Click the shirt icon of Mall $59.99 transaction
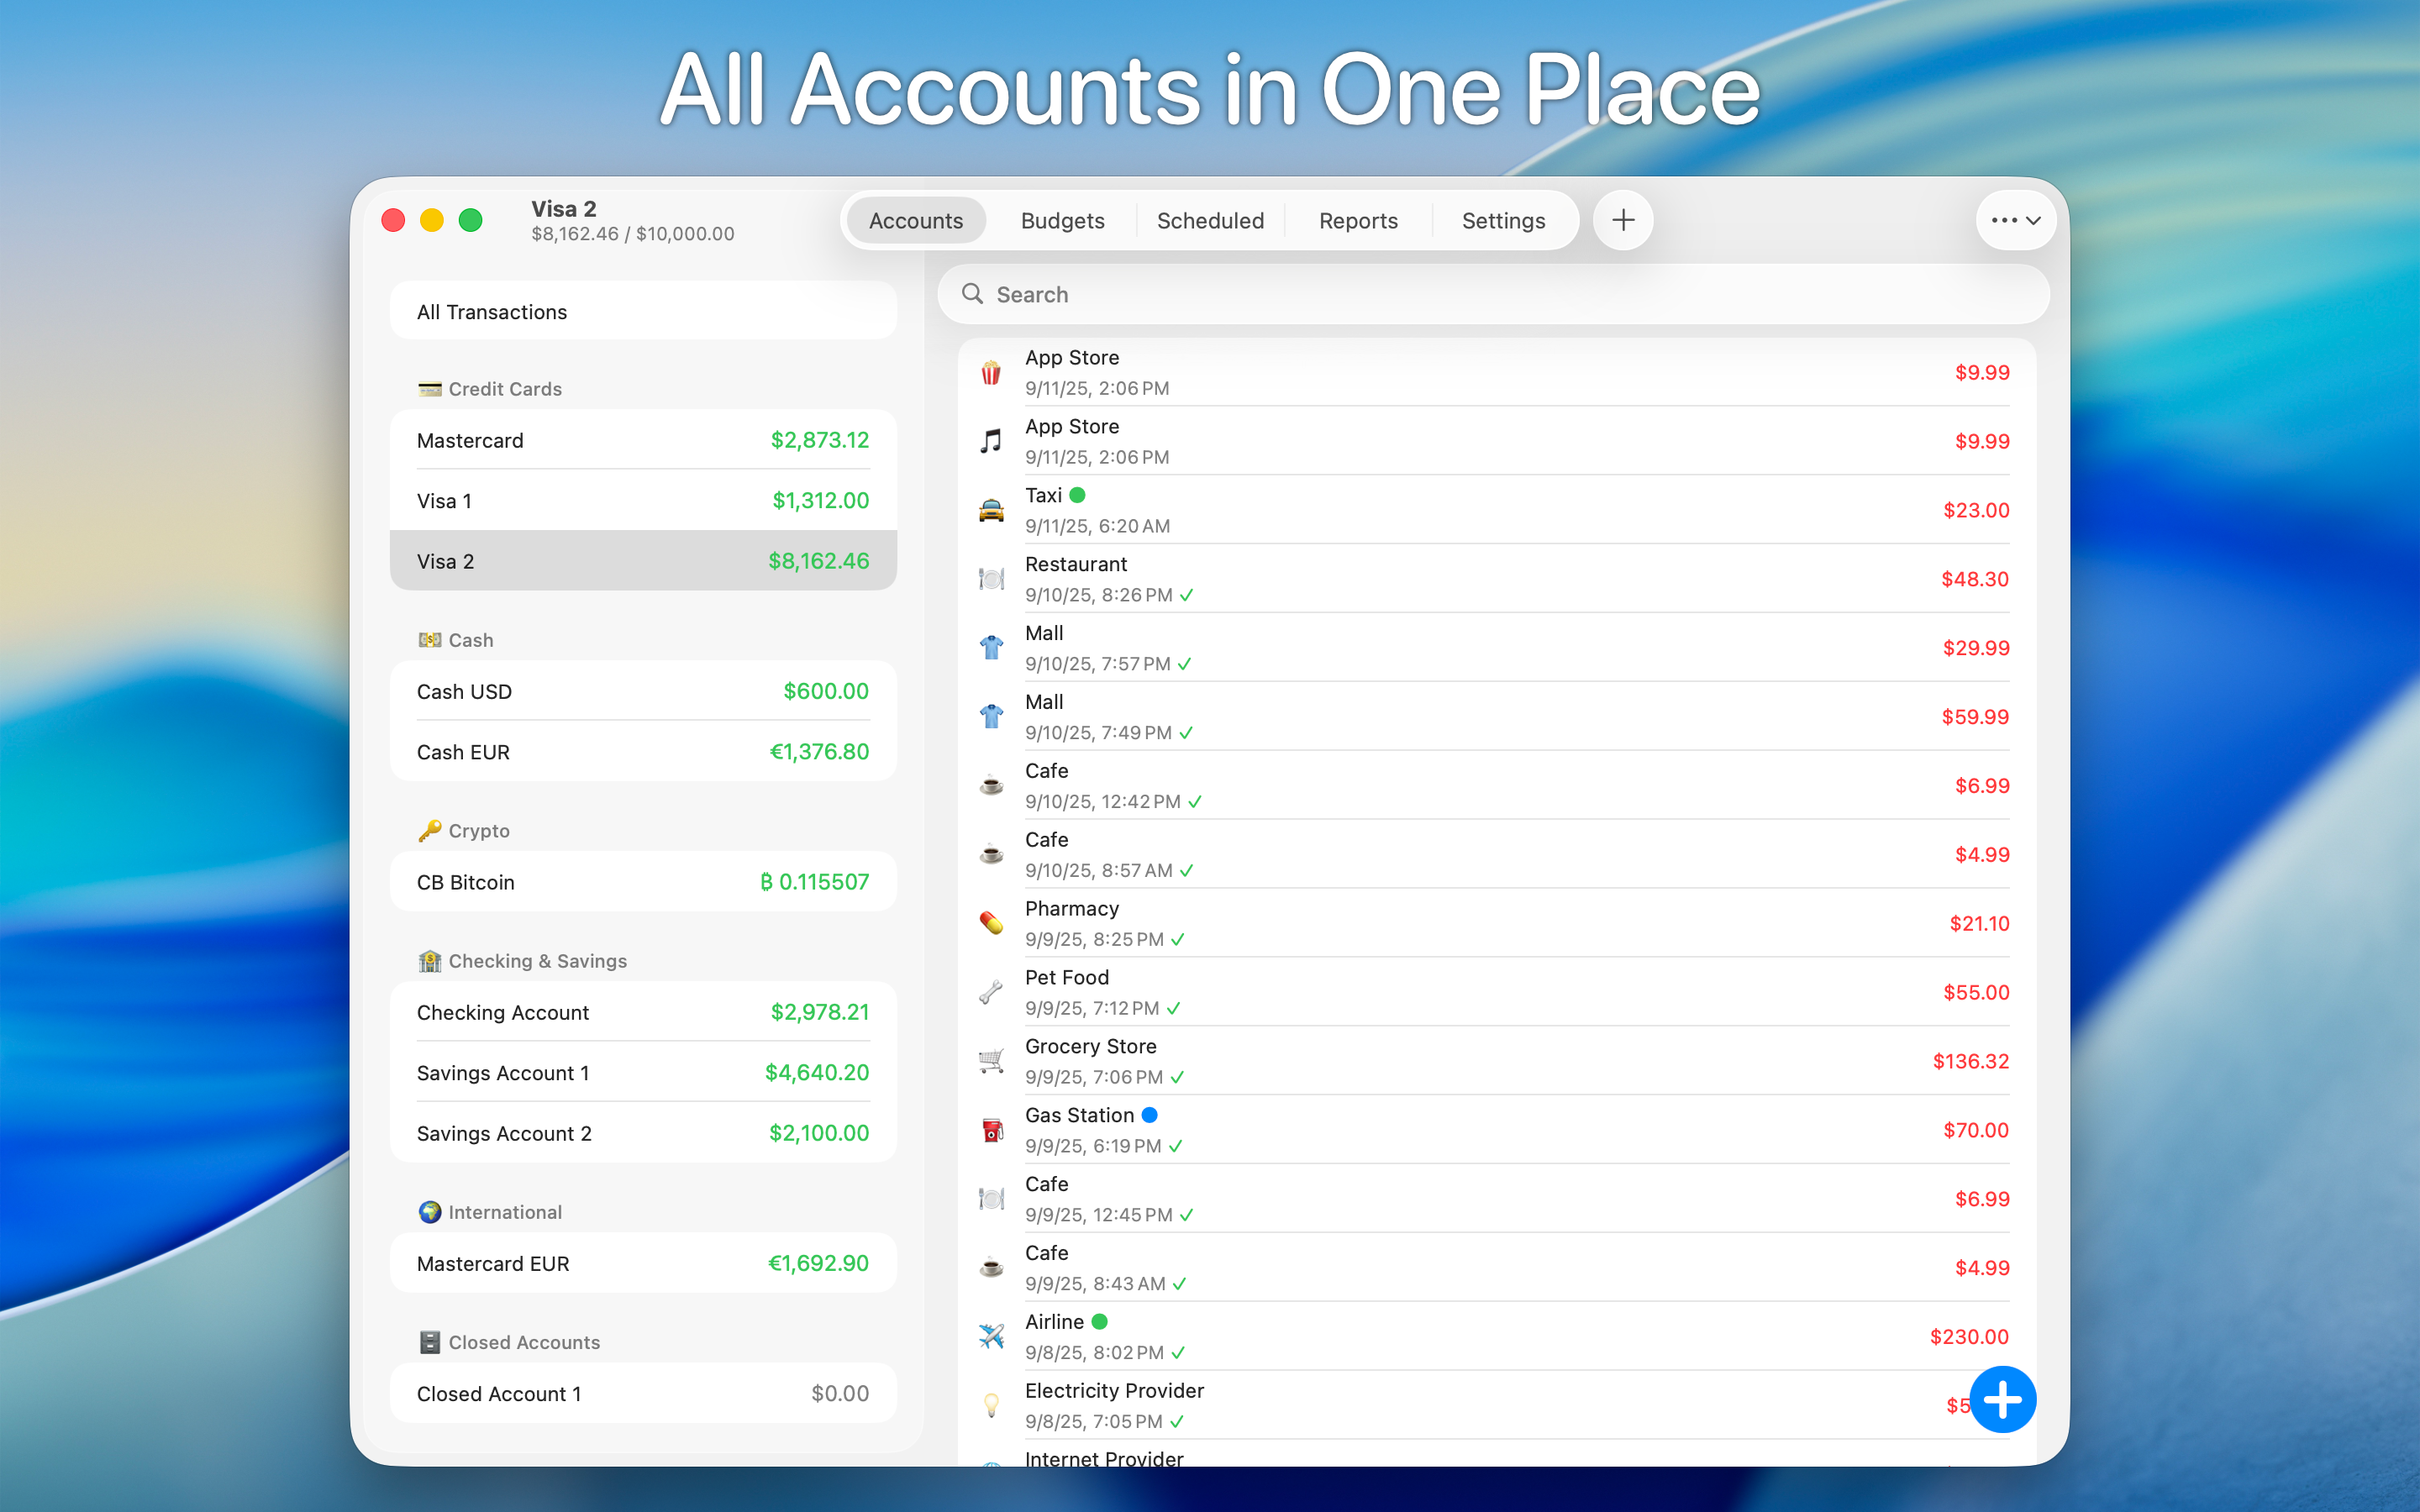This screenshot has height=1512, width=2420. tap(991, 717)
